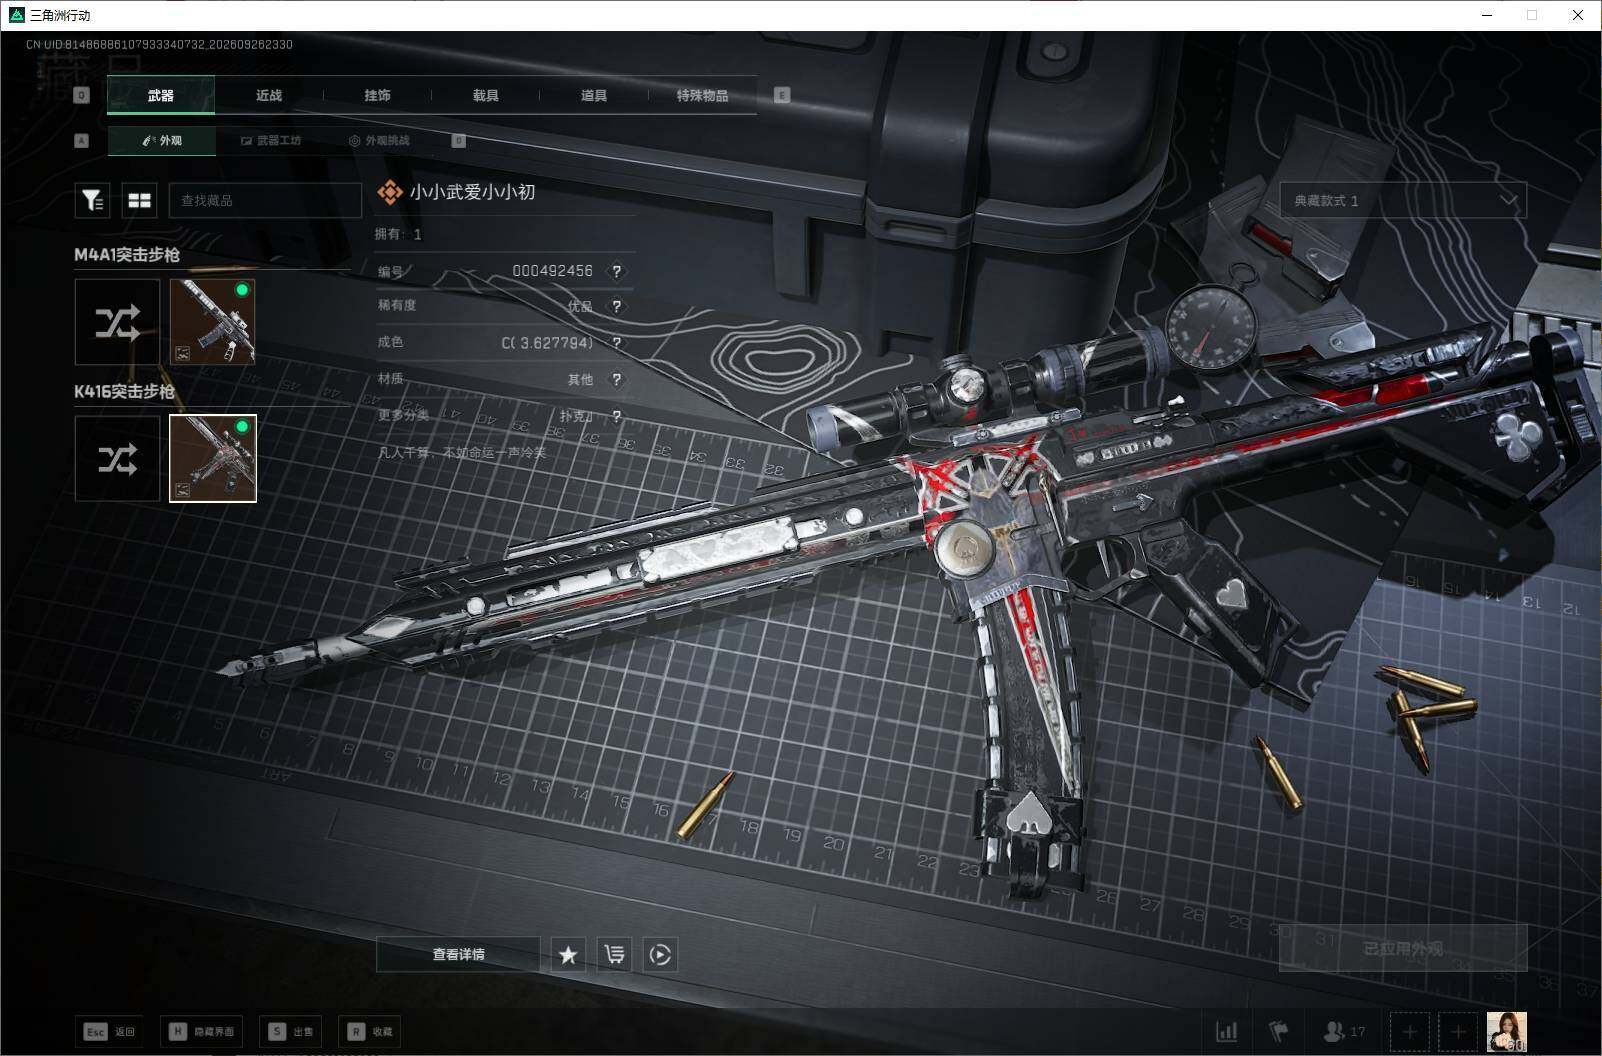Switch to the grid layout view icon
The height and width of the screenshot is (1056, 1602).
[x=140, y=200]
